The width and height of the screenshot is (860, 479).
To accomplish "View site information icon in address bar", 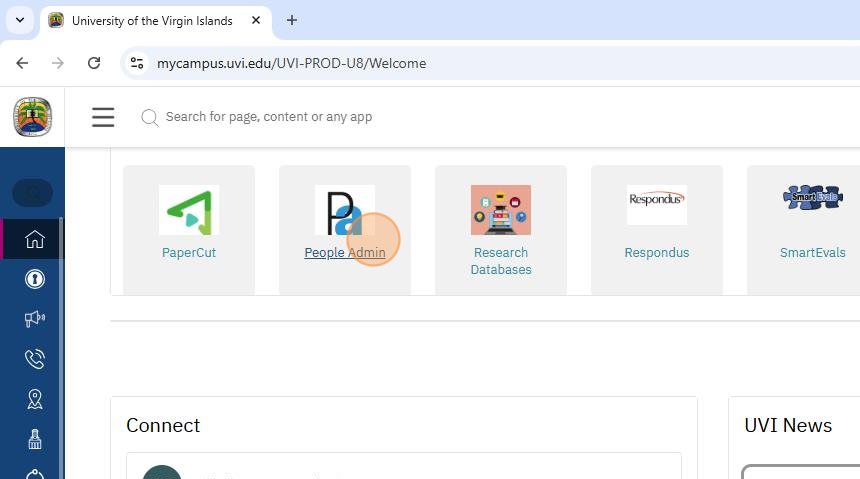I will pos(137,63).
